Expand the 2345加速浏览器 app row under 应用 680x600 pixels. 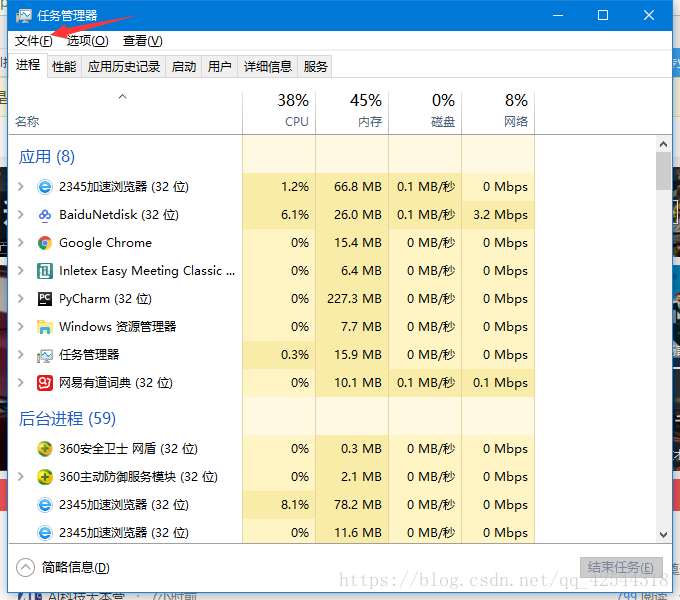click(20, 187)
